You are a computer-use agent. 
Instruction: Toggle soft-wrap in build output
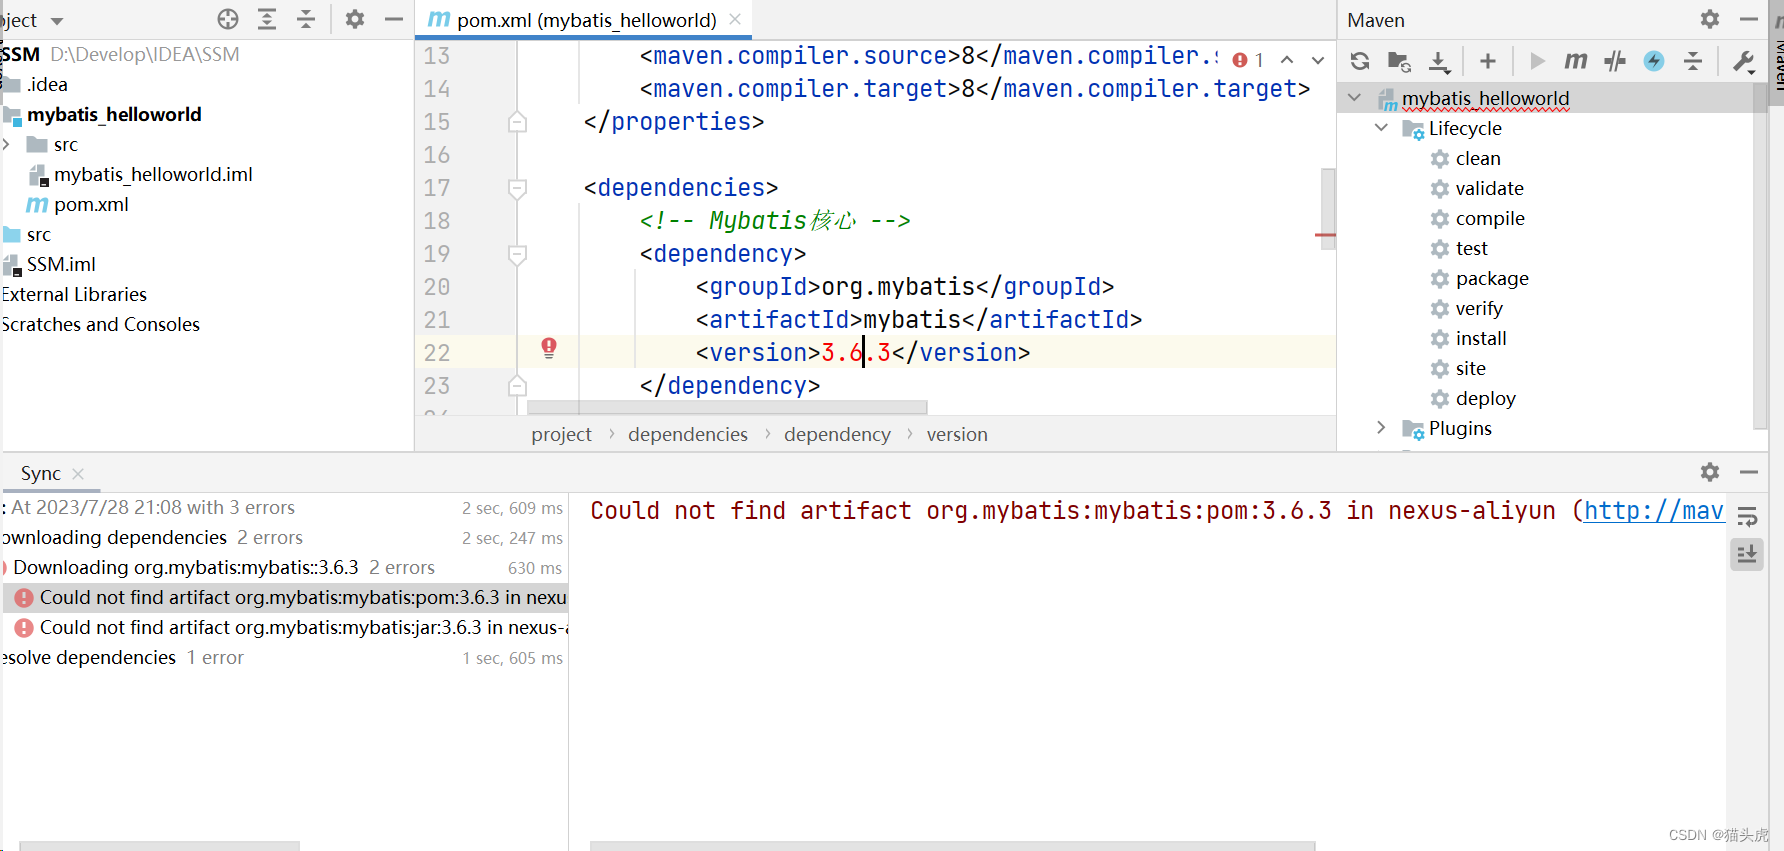point(1747,517)
